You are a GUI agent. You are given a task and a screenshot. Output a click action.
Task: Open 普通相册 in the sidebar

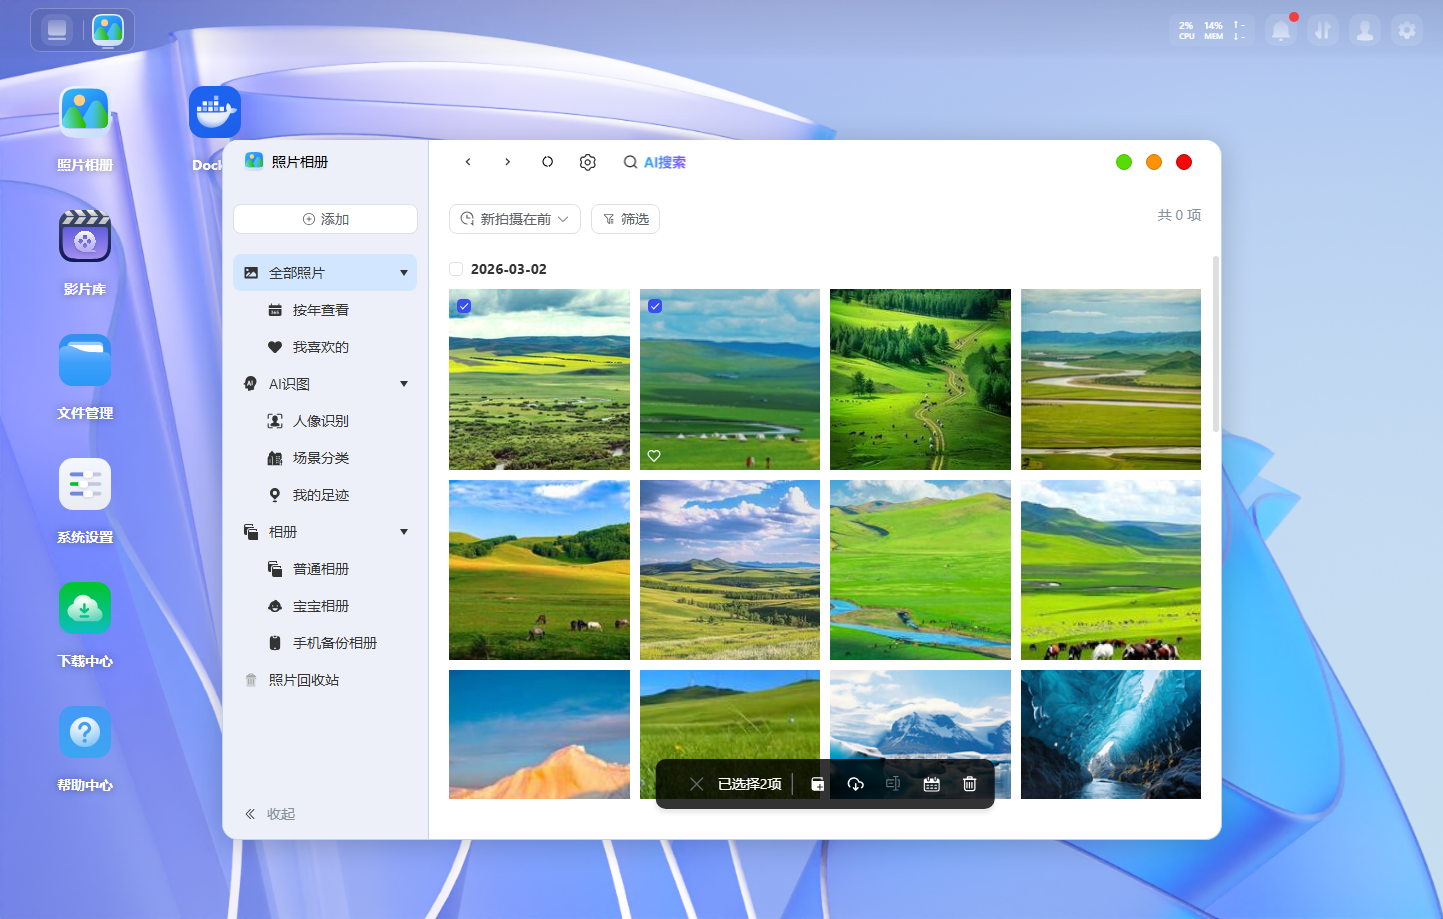pos(325,569)
